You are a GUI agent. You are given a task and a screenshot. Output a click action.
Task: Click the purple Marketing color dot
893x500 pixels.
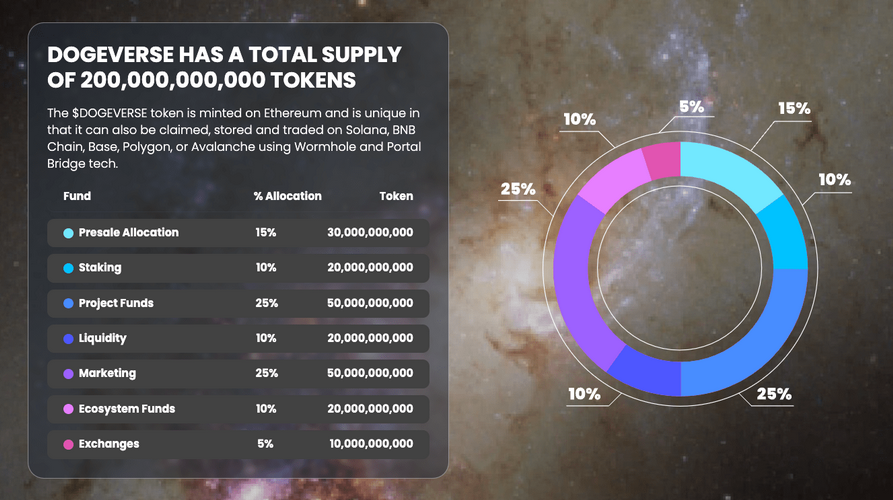click(68, 373)
